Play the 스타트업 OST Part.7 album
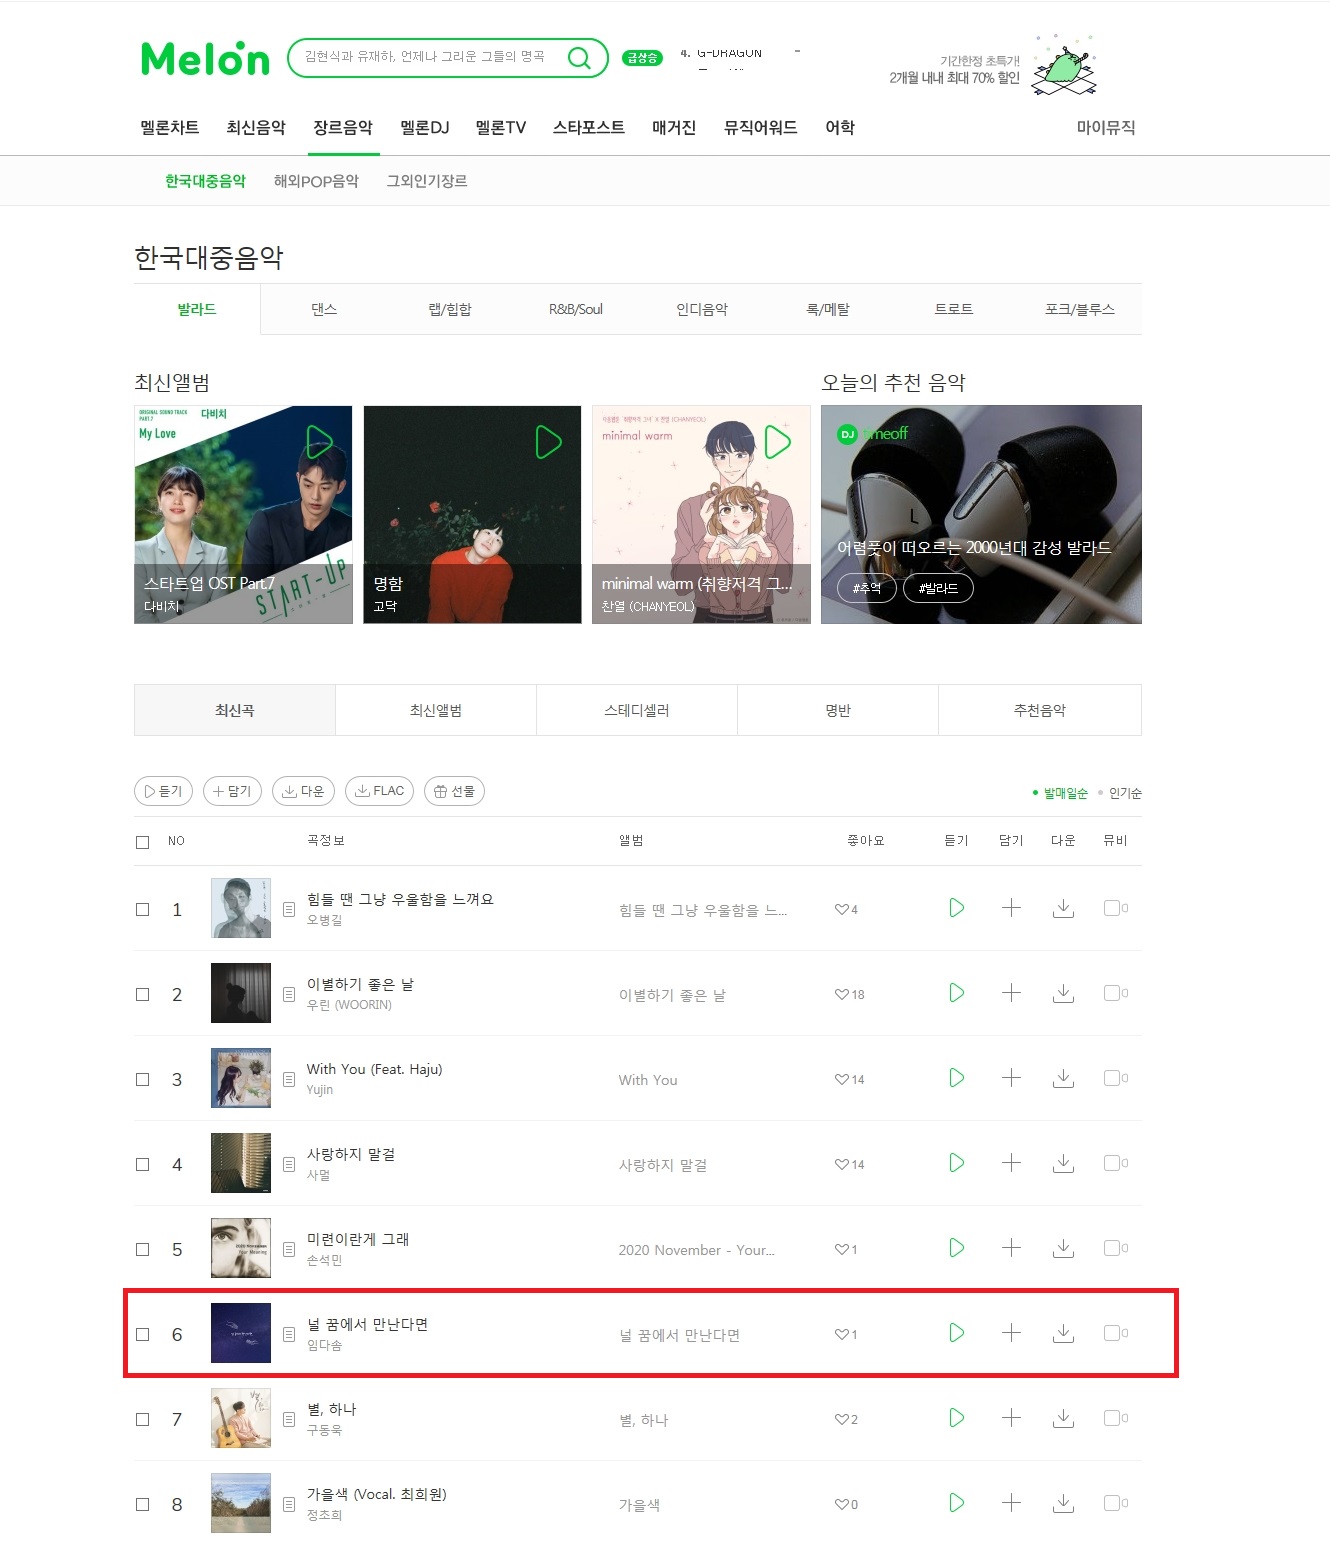The image size is (1330, 1541). click(x=319, y=441)
